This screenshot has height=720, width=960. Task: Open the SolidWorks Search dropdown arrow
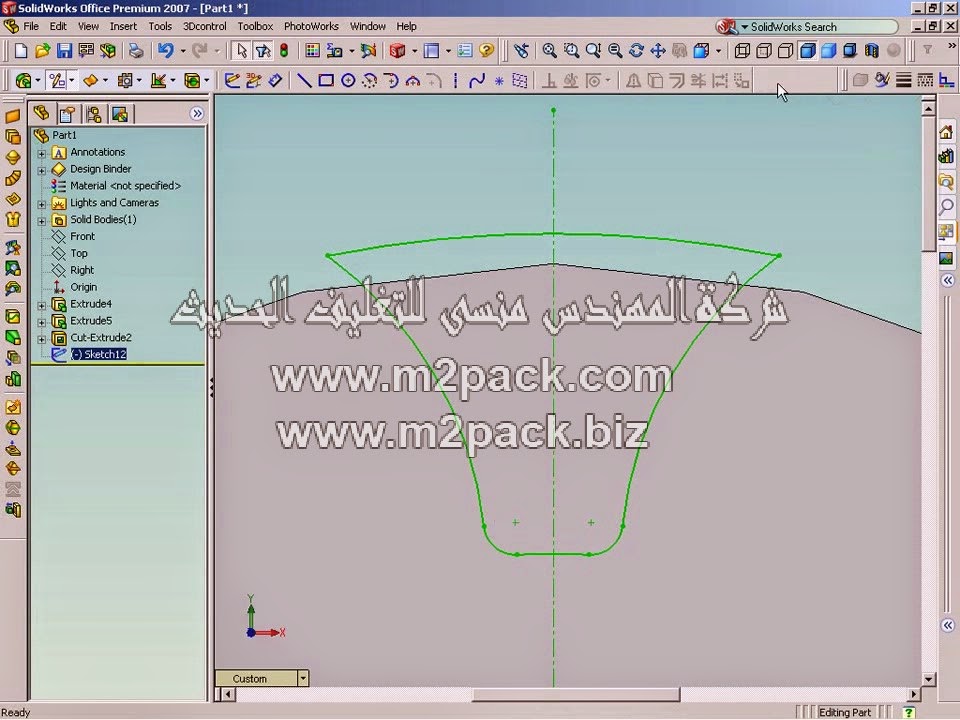coord(744,27)
